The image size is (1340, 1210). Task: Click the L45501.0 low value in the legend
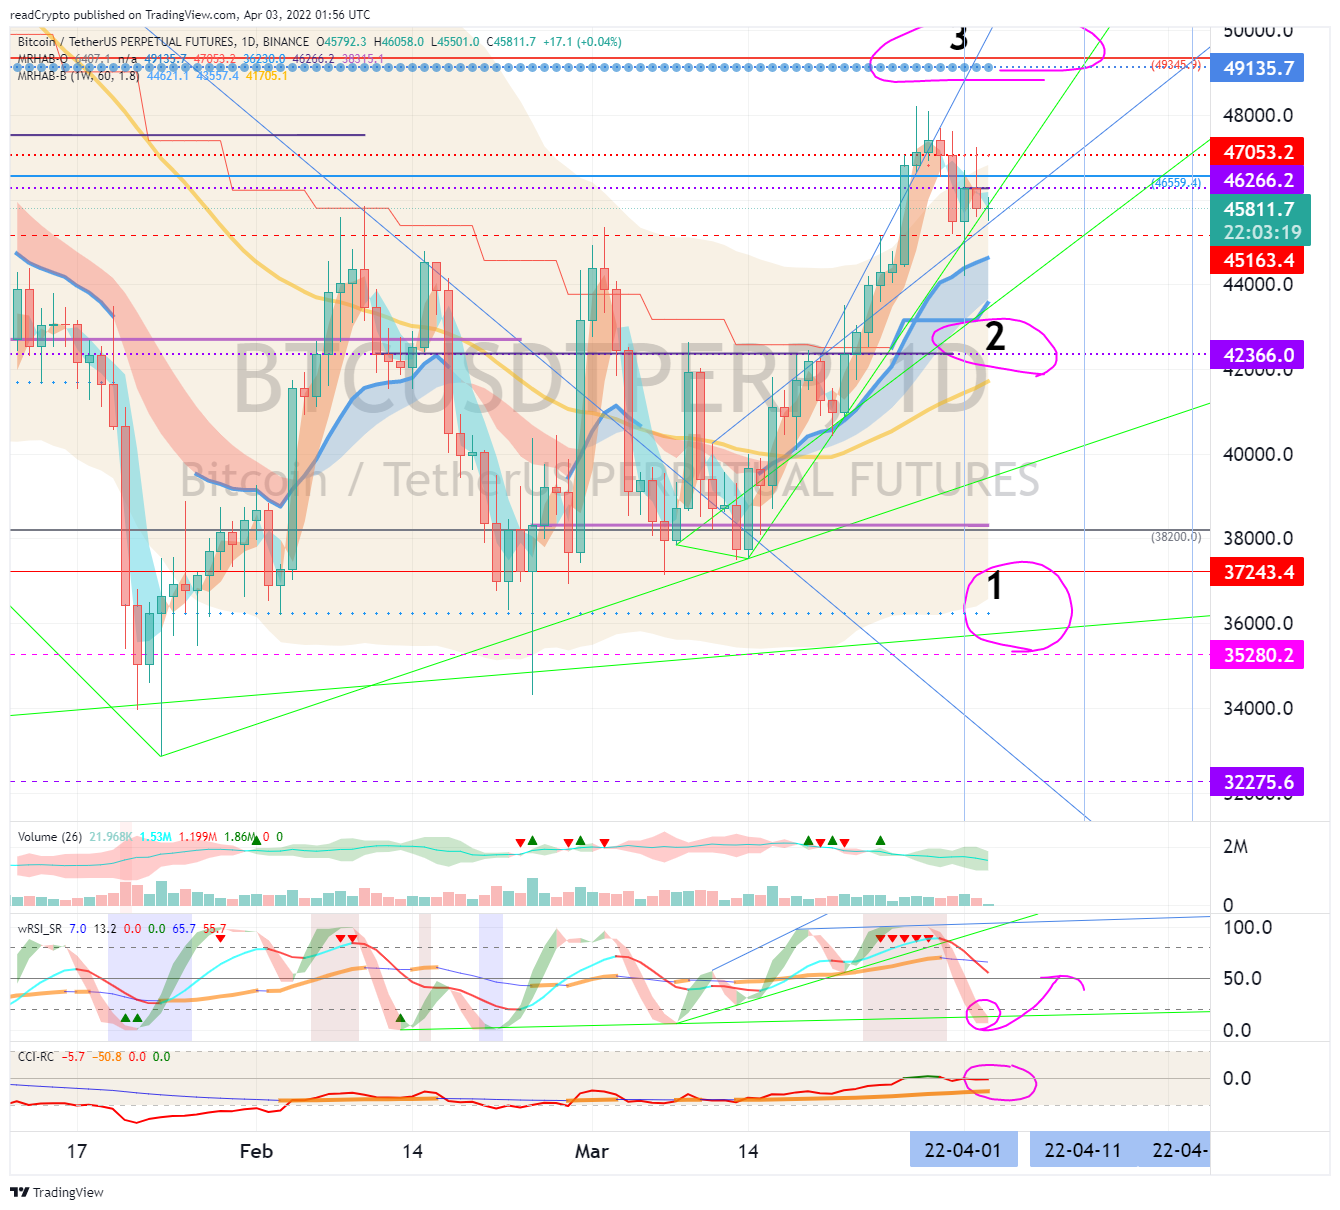[x=455, y=42]
